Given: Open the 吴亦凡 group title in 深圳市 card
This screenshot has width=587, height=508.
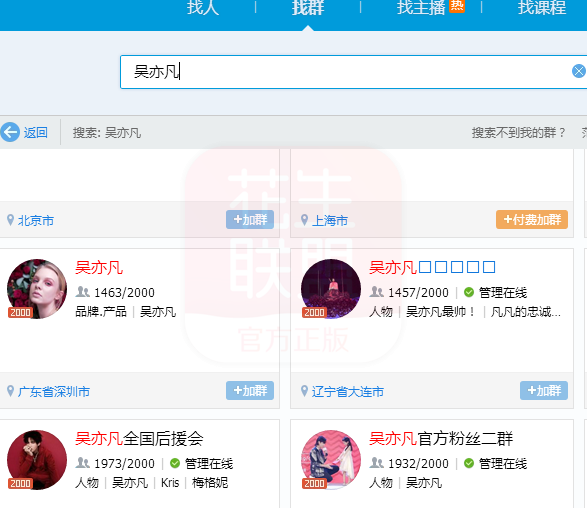Looking at the screenshot, I should [99, 268].
